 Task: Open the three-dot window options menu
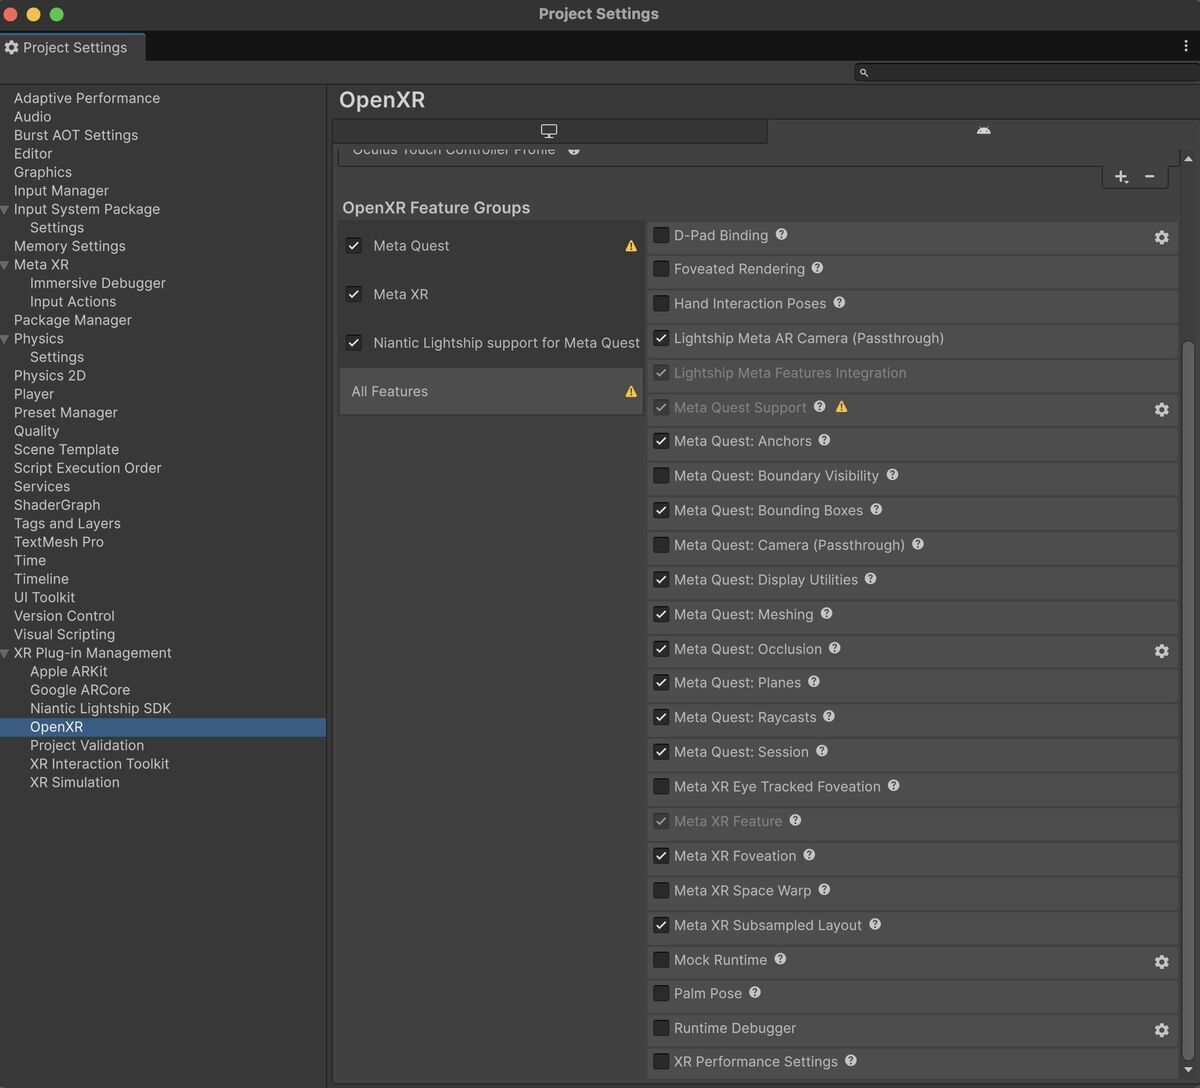1186,46
